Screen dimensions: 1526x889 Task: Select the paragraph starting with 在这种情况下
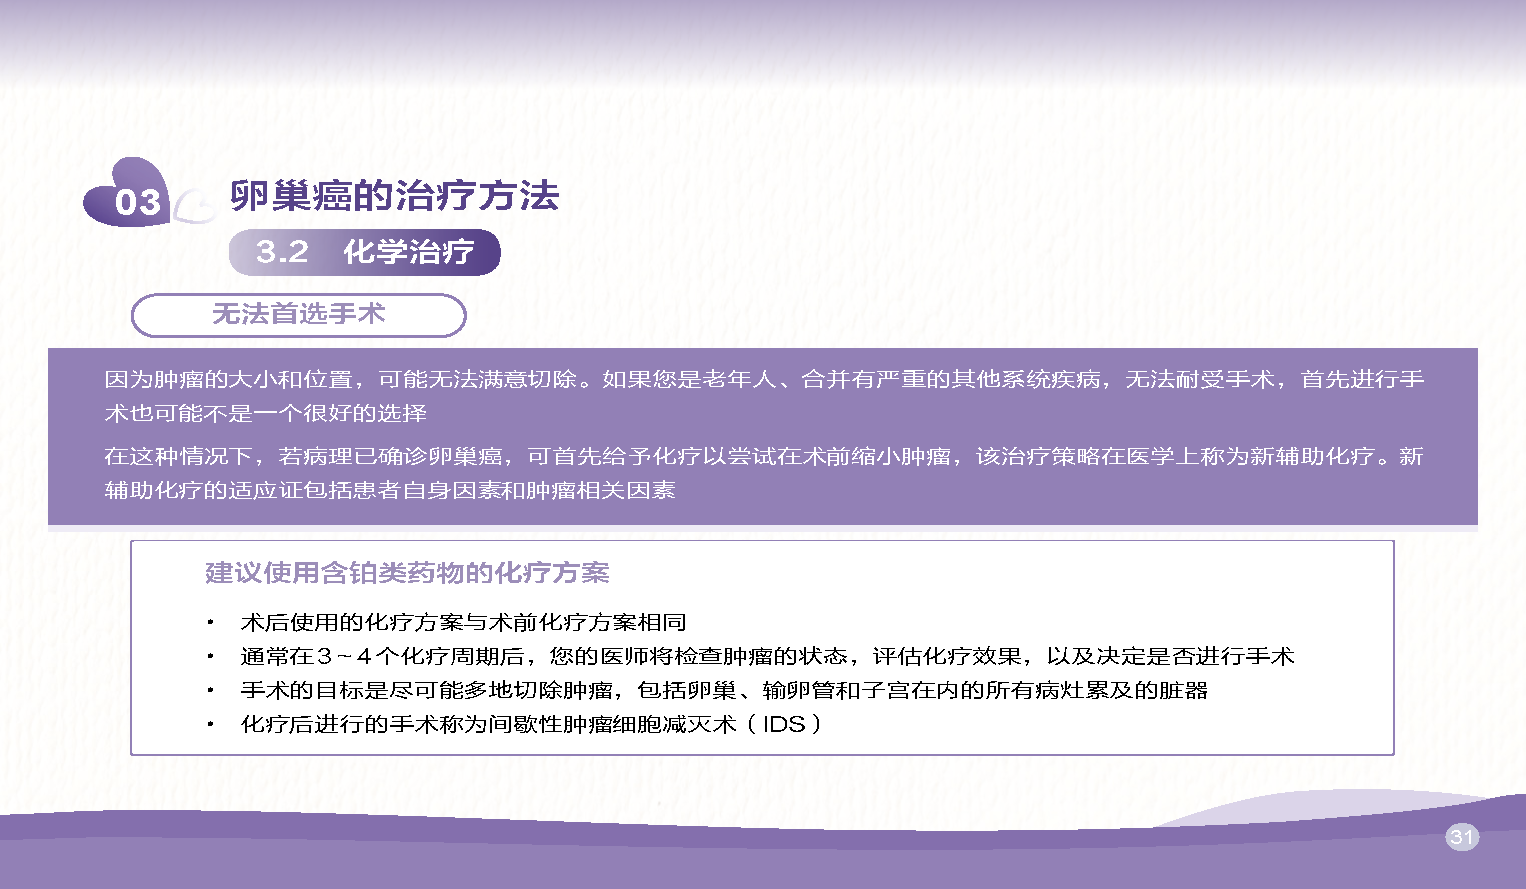[x=763, y=473]
